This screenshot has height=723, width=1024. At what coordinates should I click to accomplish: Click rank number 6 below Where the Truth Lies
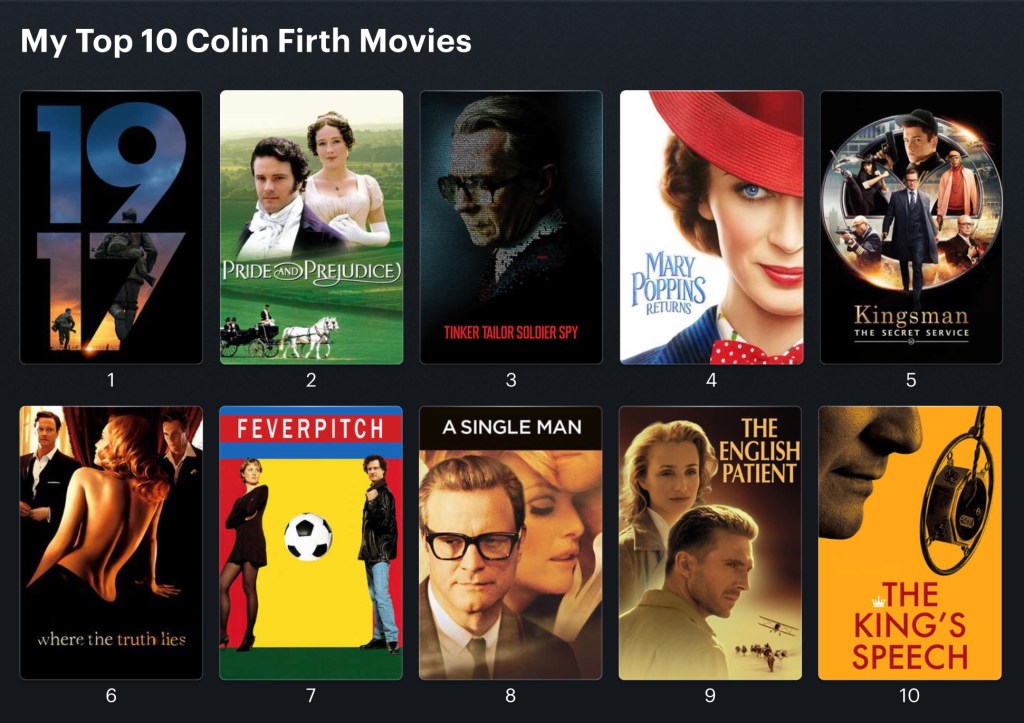click(x=111, y=695)
